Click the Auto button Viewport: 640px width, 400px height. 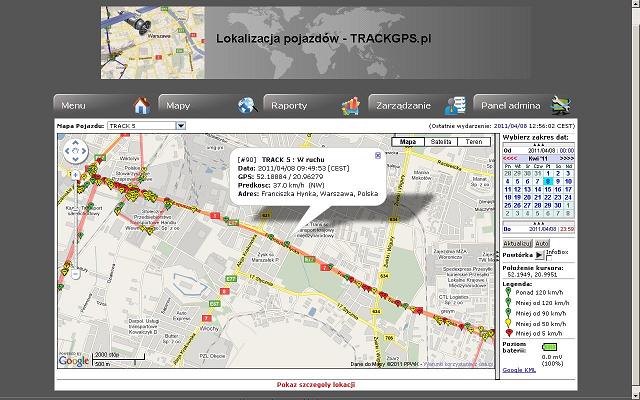coord(542,243)
